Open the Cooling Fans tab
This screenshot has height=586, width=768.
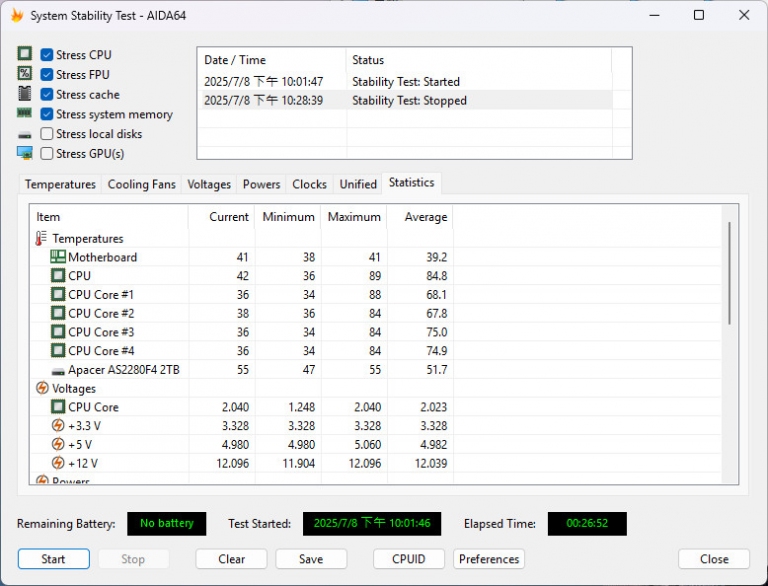coord(142,184)
